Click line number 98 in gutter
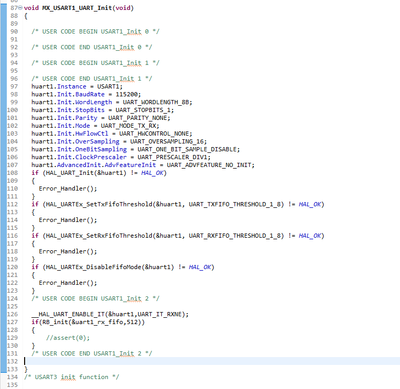Image resolution: width=400 pixels, height=389 pixels. pyautogui.click(x=14, y=94)
